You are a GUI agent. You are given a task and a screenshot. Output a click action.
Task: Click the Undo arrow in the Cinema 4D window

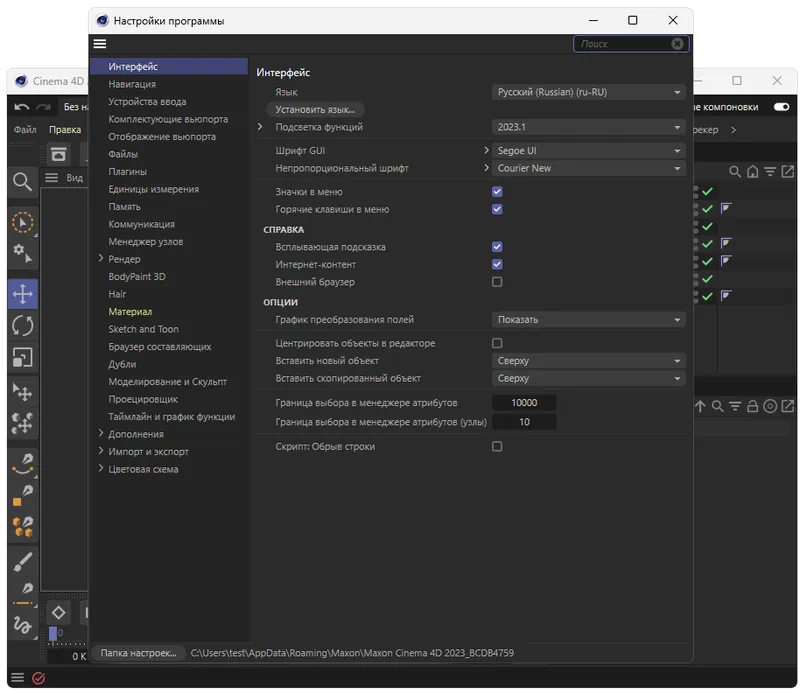22,107
